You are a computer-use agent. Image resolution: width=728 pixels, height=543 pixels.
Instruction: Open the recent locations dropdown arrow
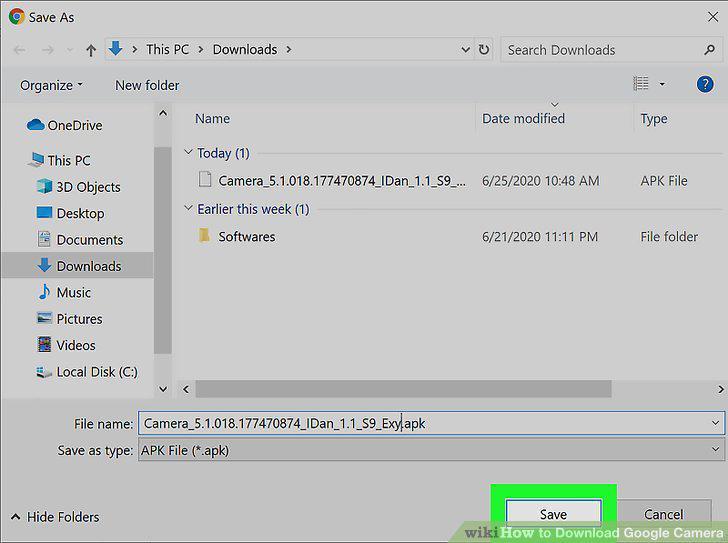coord(70,50)
